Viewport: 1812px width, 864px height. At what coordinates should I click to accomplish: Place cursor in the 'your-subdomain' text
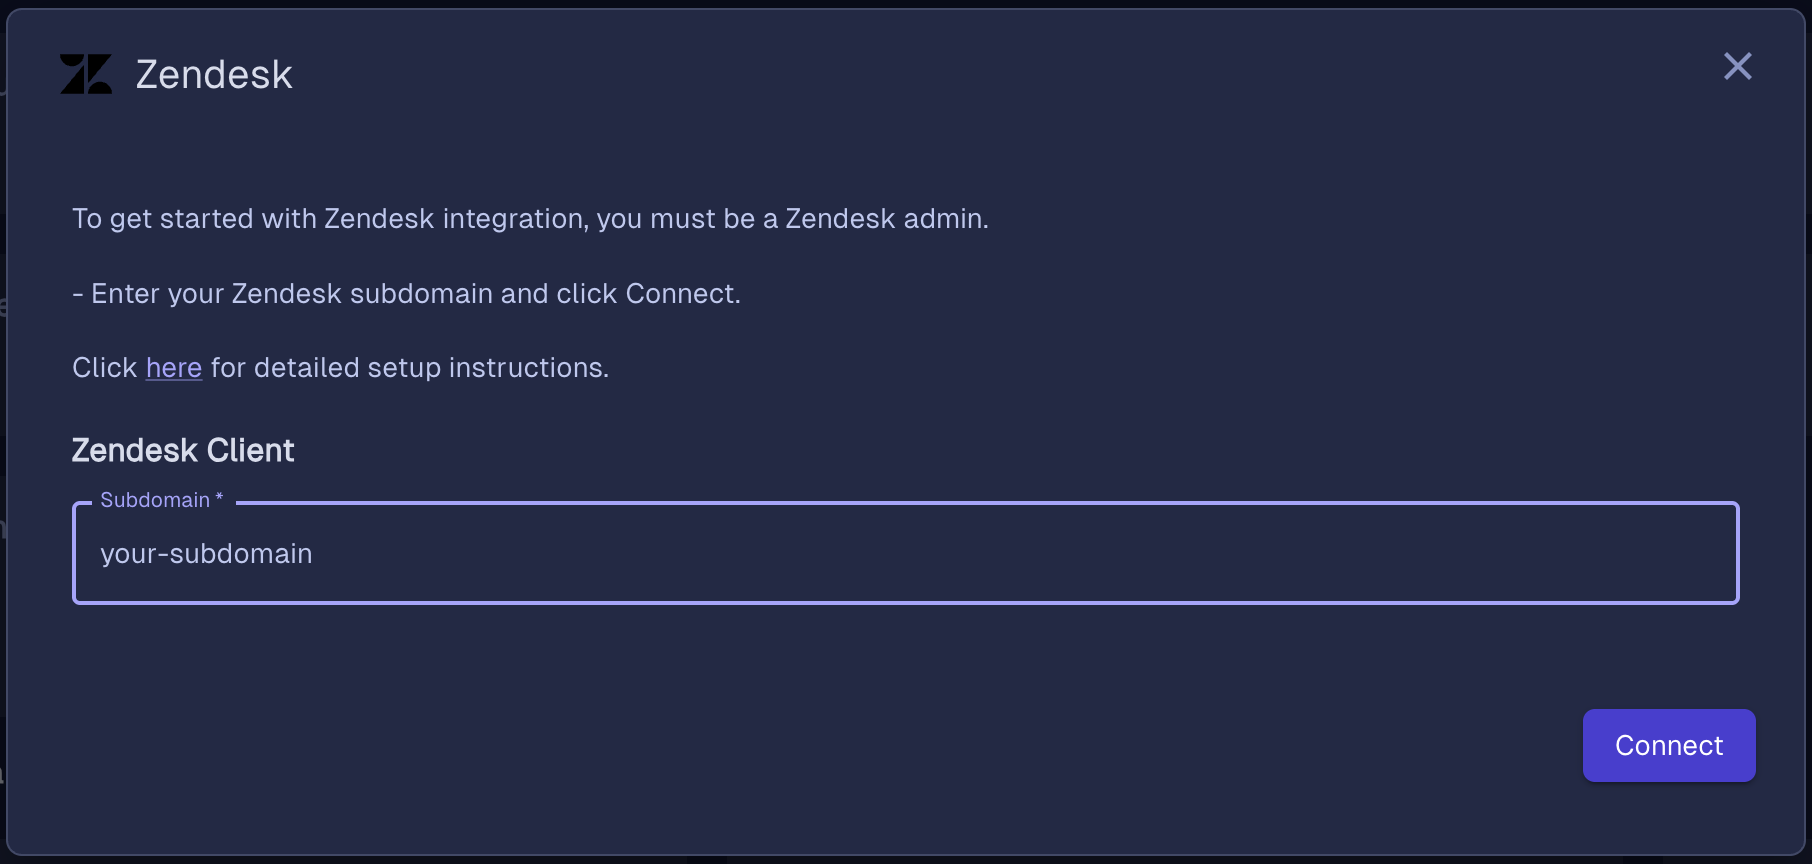206,554
